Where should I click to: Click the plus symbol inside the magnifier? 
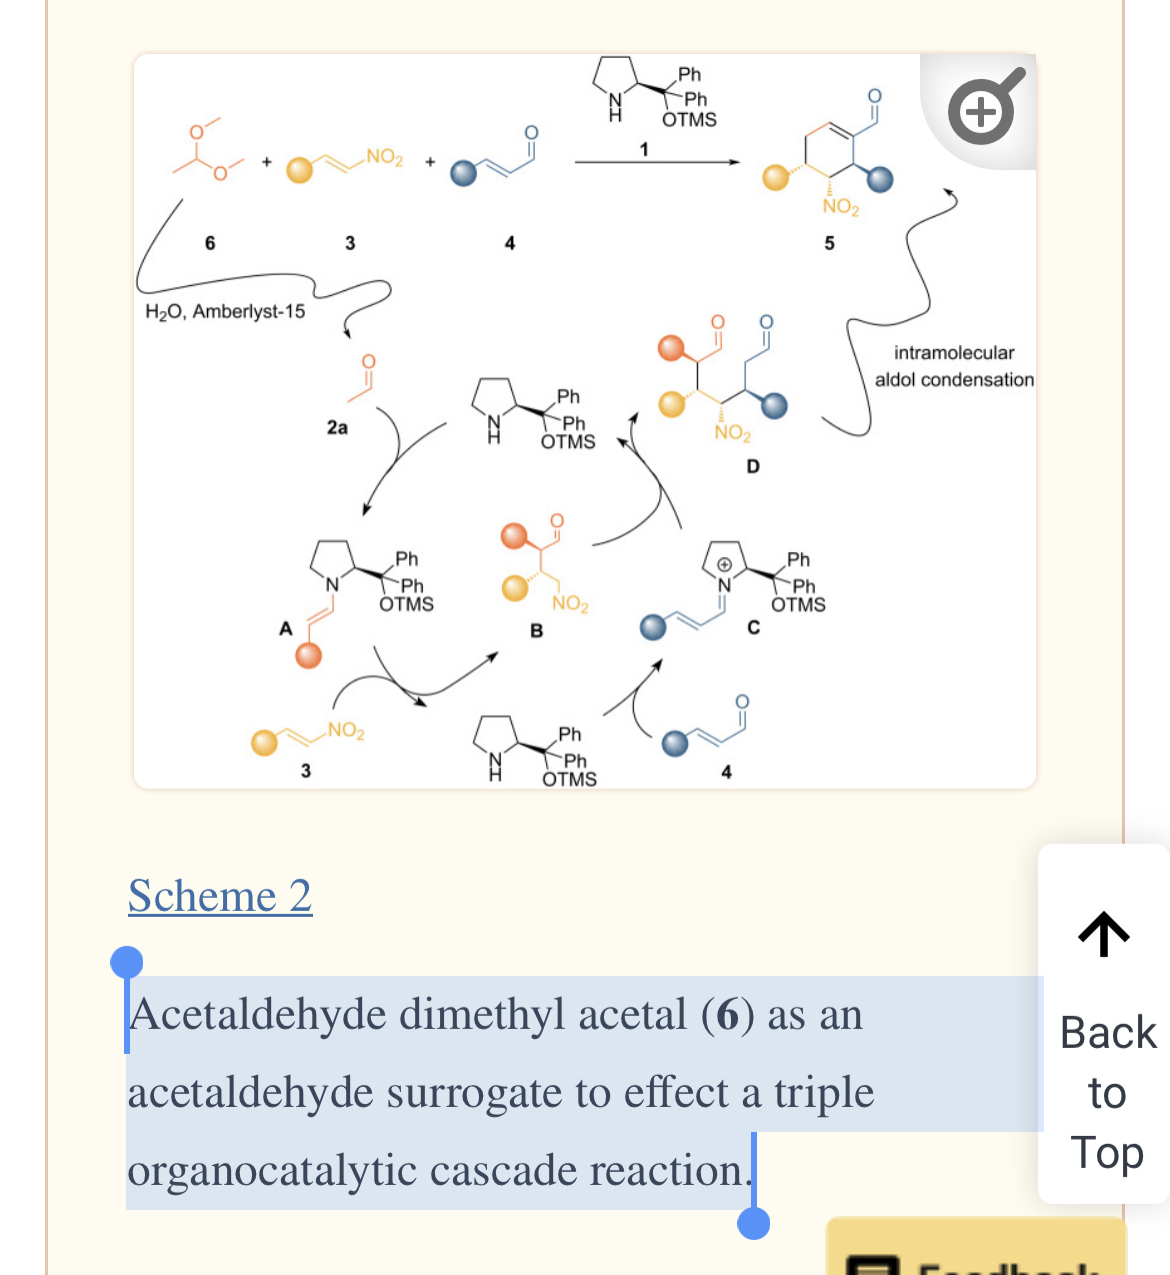click(981, 110)
